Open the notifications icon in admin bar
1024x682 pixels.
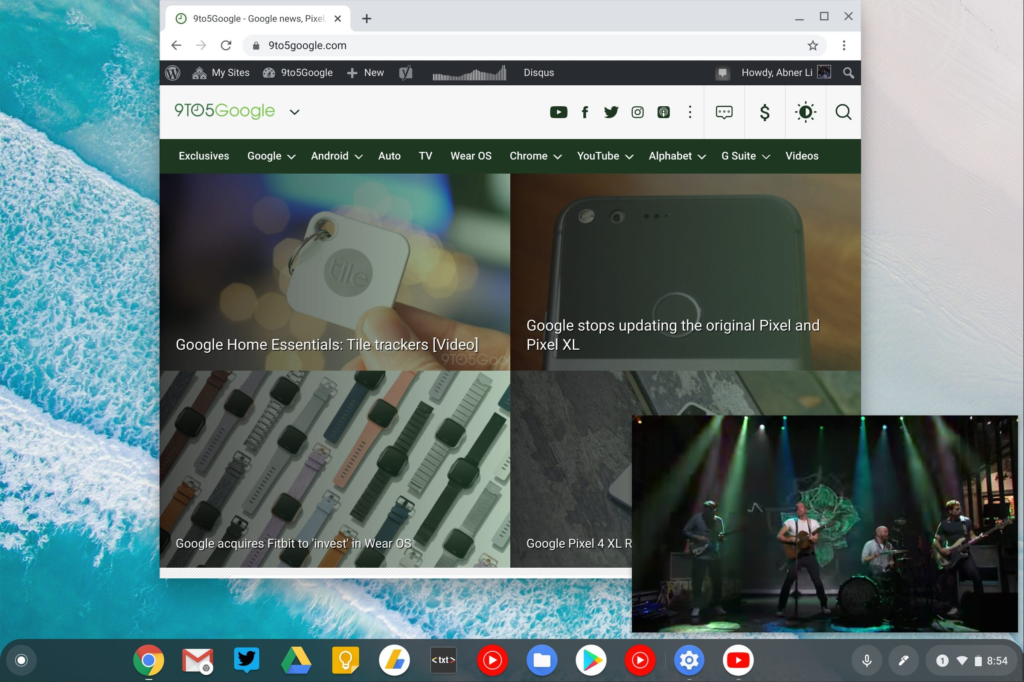click(x=722, y=73)
